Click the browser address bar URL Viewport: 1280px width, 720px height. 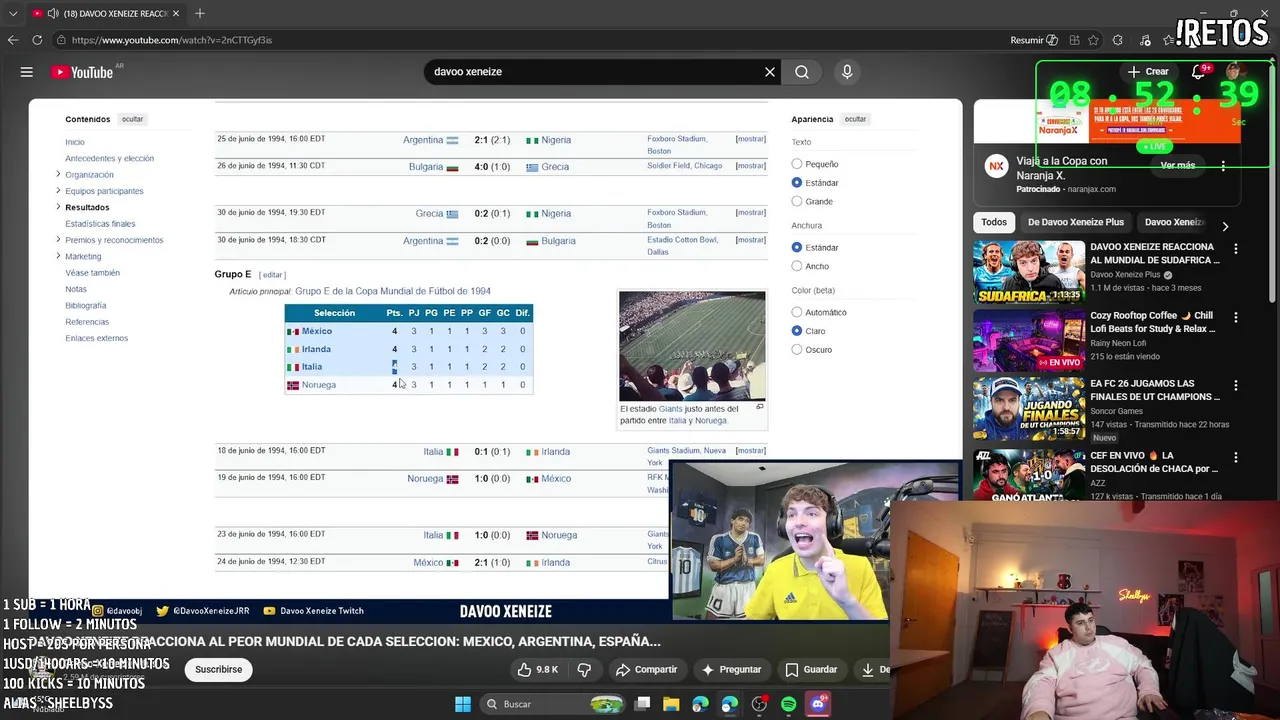(x=172, y=40)
